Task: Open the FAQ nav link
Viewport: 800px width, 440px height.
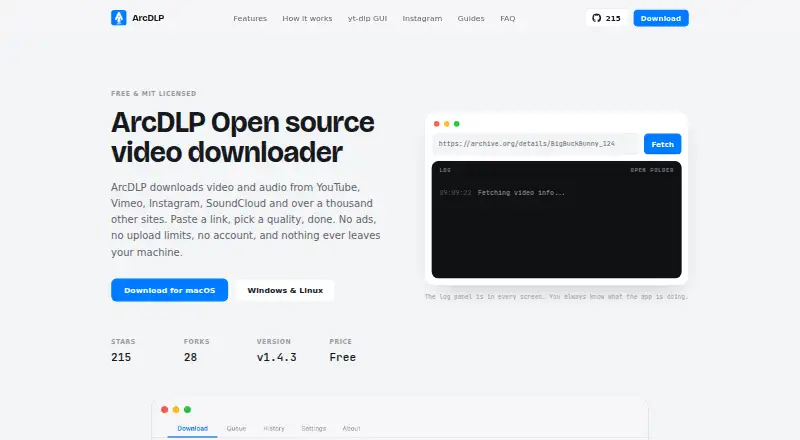Action: (x=508, y=18)
